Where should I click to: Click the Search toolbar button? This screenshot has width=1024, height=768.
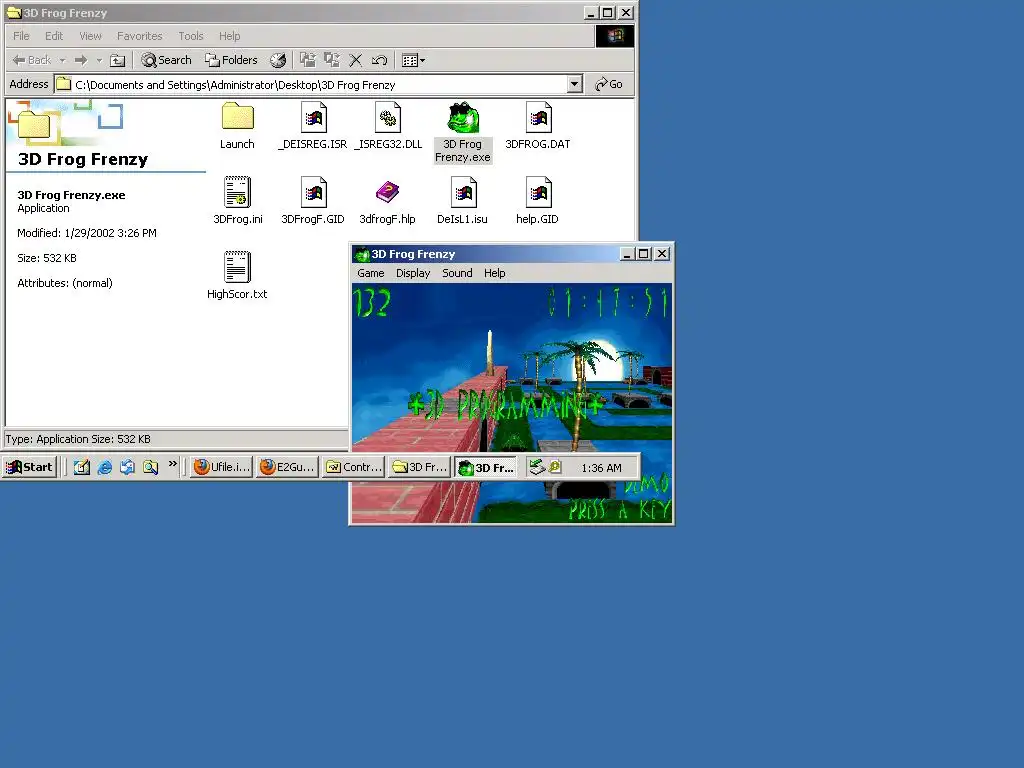(167, 60)
